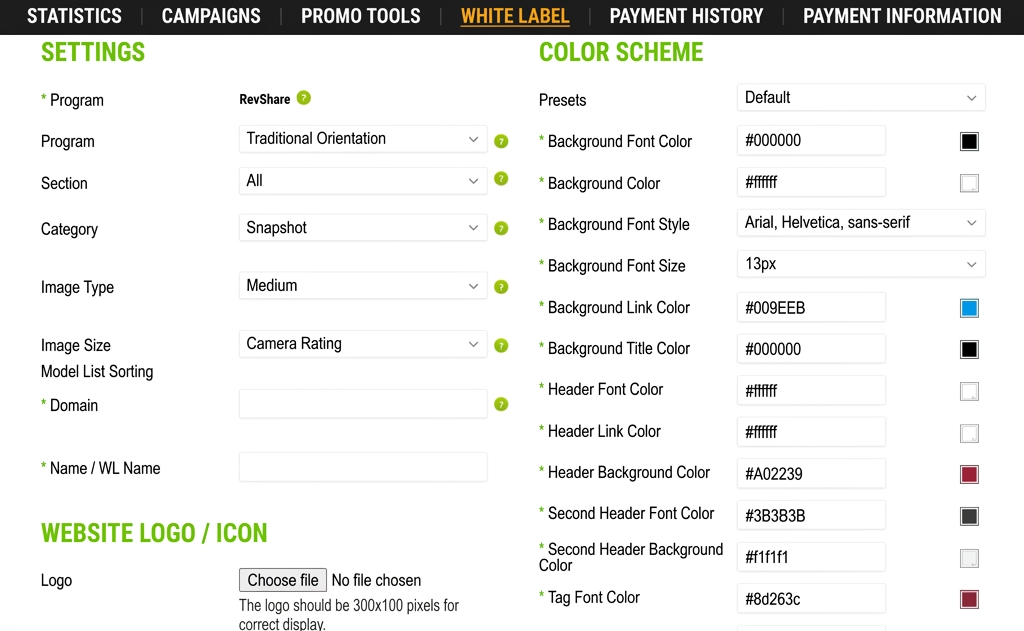This screenshot has width=1024, height=631.
Task: Click the Color Scheme heading
Action: pos(621,52)
